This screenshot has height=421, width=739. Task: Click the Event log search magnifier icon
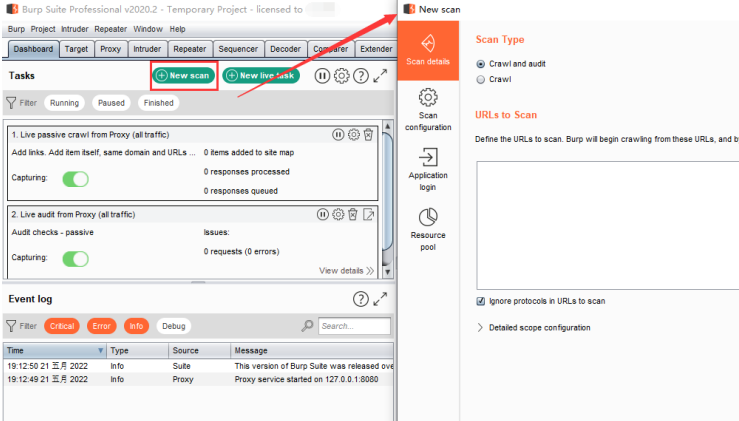307,326
